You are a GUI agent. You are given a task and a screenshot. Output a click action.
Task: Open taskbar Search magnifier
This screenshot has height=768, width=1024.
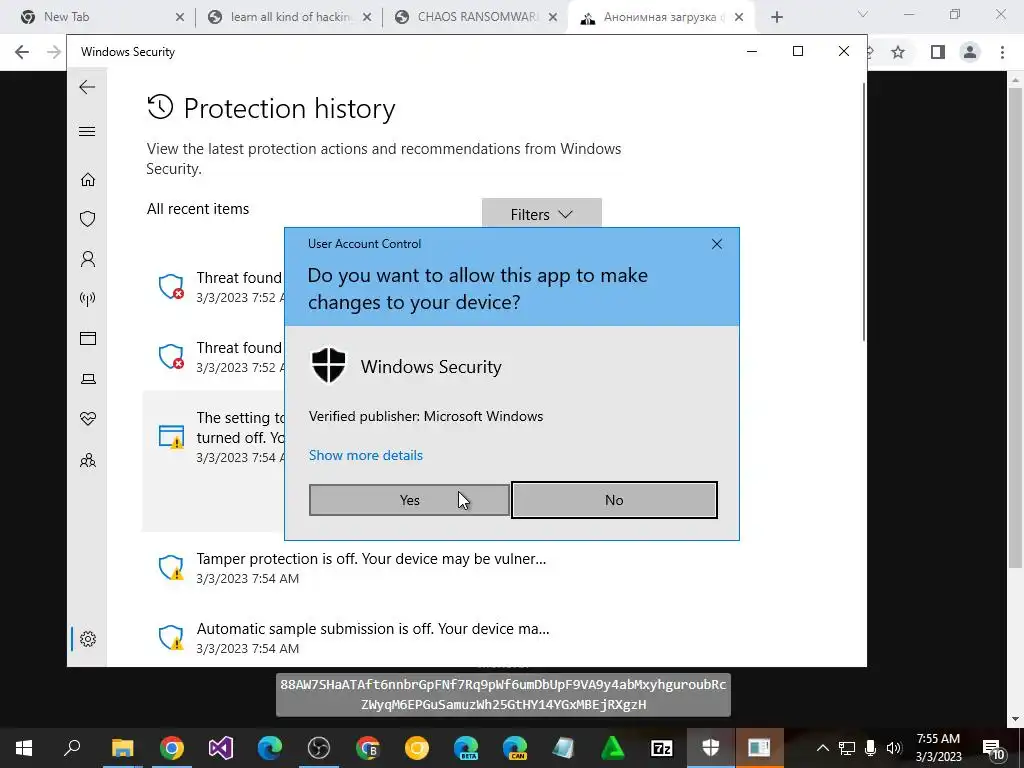pyautogui.click(x=72, y=748)
